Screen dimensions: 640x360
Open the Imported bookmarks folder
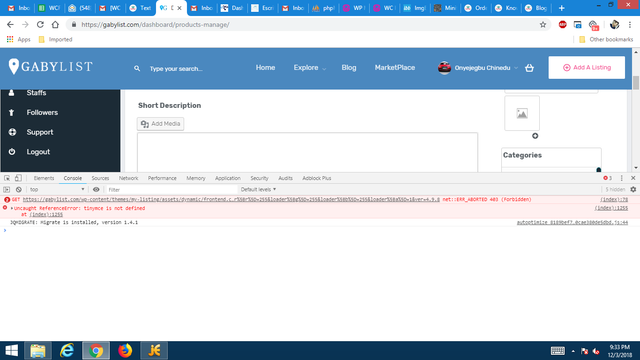[x=56, y=39]
